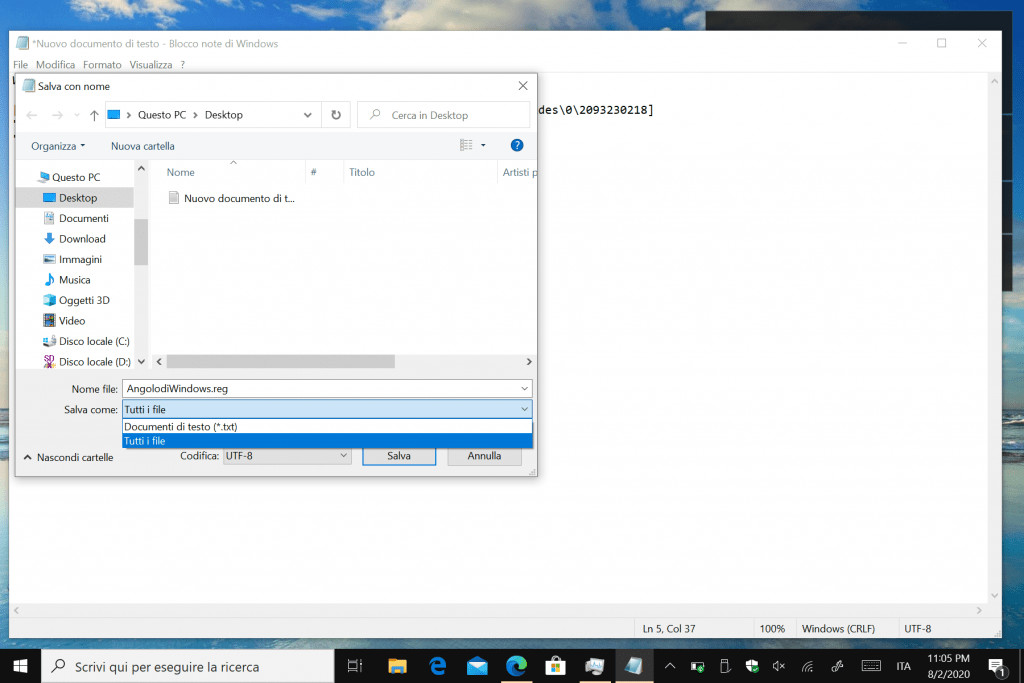Click the Salva button
1024x683 pixels.
coord(399,456)
